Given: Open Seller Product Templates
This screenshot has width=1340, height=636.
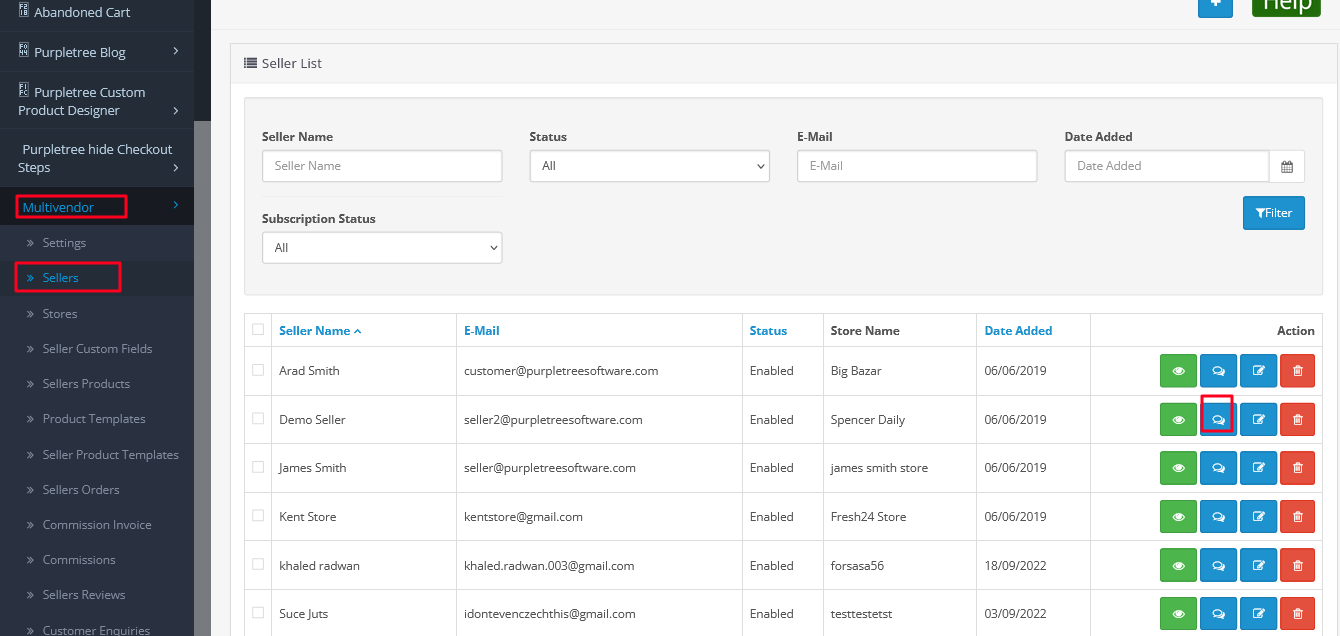Looking at the screenshot, I should pyautogui.click(x=110, y=455).
